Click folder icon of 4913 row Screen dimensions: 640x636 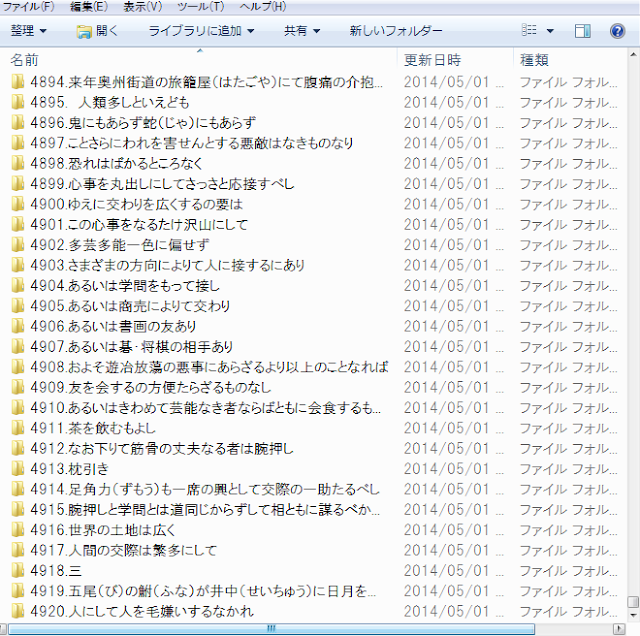(x=18, y=469)
